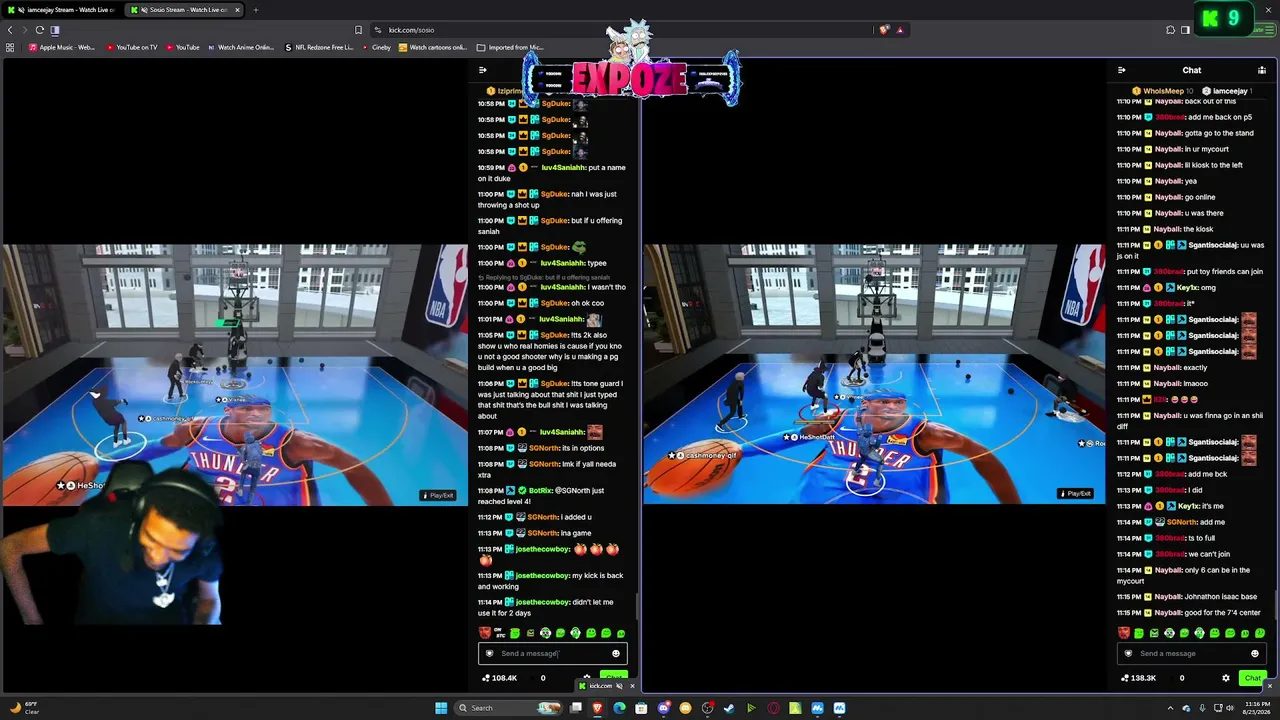
Task: Reload the current page
Action: (39, 30)
